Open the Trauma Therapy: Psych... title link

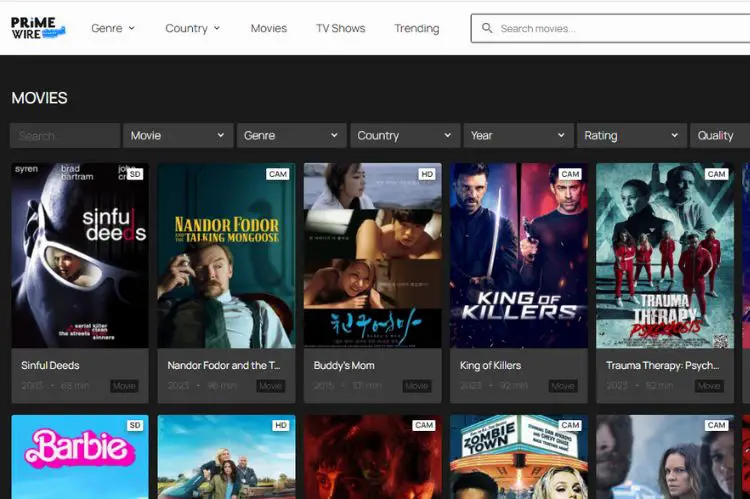tap(662, 366)
